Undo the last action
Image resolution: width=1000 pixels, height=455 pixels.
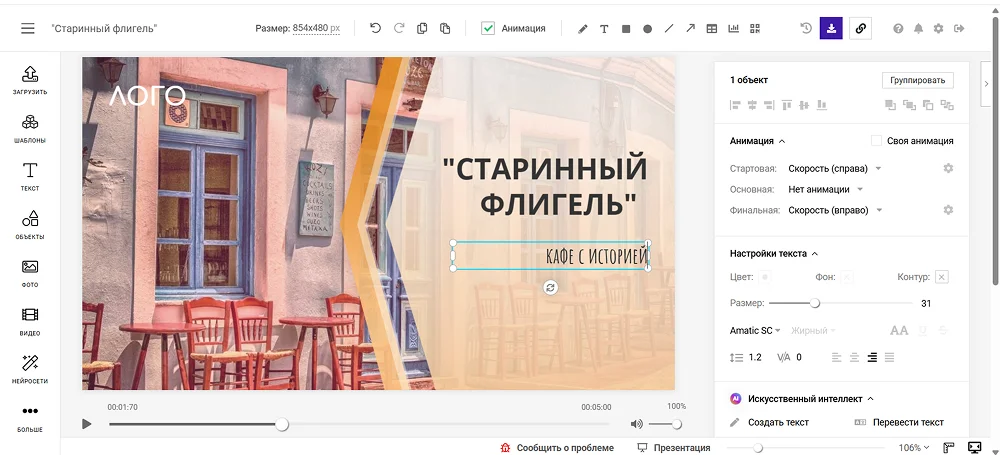click(375, 28)
